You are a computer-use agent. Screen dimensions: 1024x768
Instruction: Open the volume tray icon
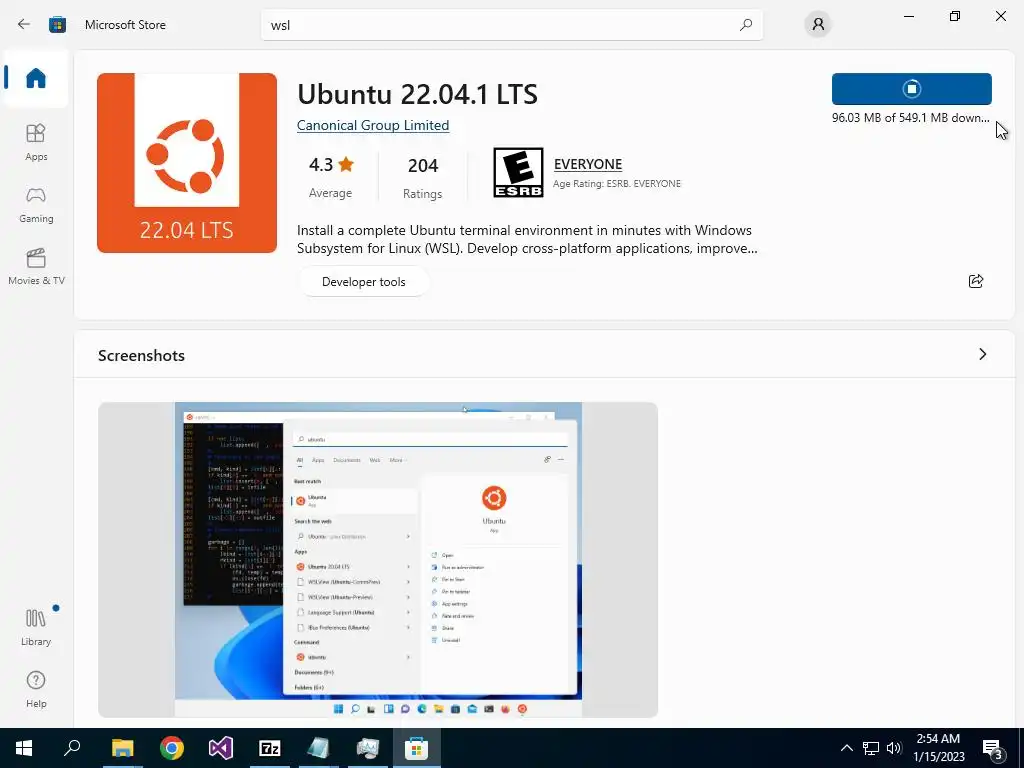pos(894,748)
